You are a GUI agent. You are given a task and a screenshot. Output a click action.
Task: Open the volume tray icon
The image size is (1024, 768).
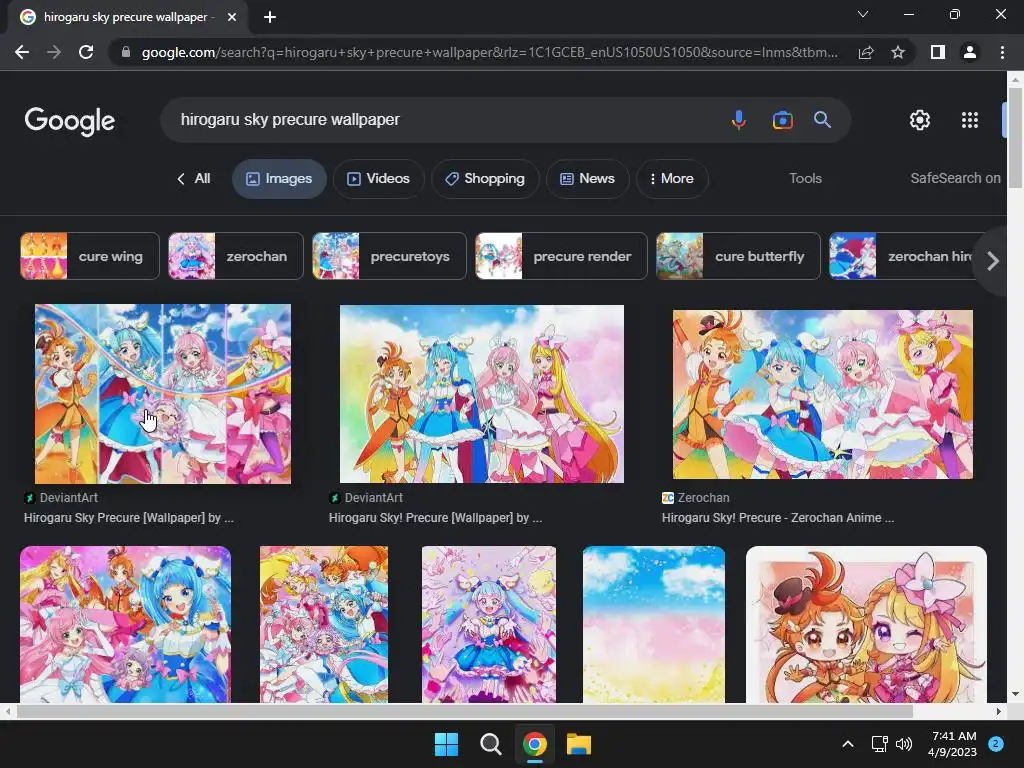pos(904,744)
